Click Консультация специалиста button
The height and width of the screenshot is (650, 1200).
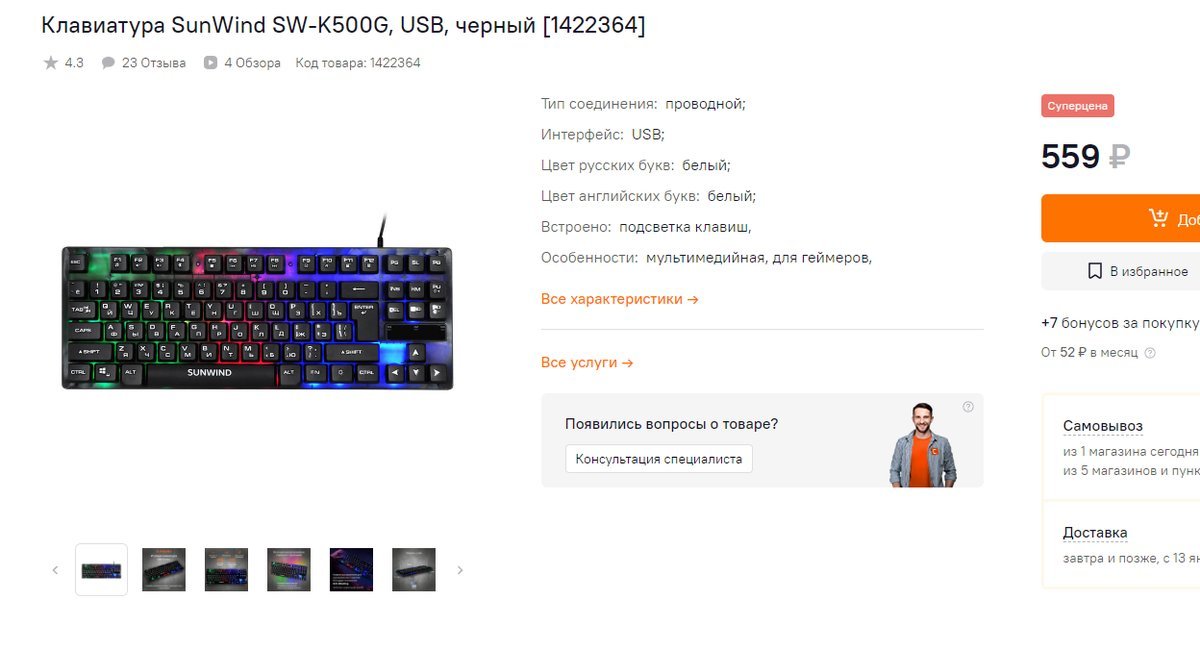click(x=659, y=459)
